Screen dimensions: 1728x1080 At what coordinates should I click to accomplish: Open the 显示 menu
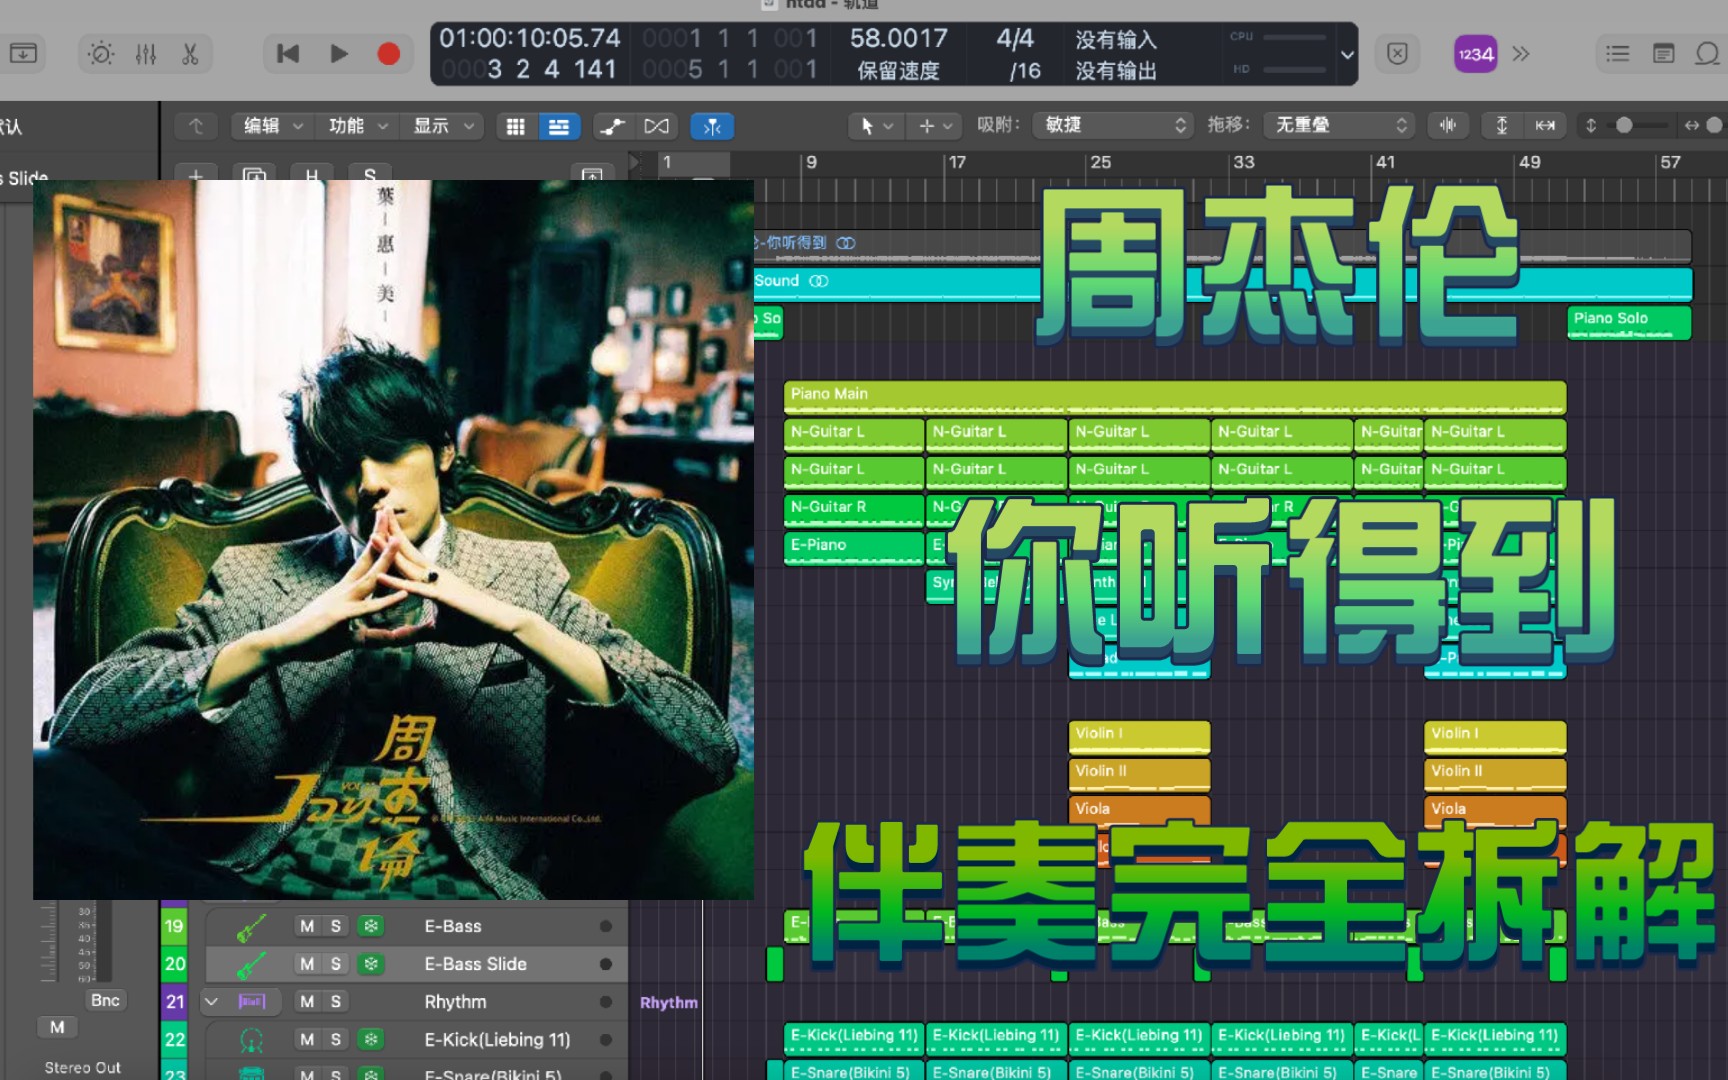443,126
